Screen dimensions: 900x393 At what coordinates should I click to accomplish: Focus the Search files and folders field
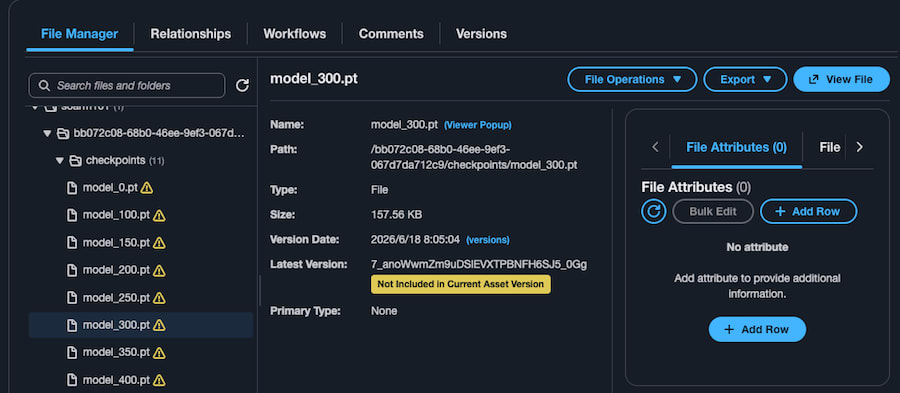pyautogui.click(x=127, y=85)
